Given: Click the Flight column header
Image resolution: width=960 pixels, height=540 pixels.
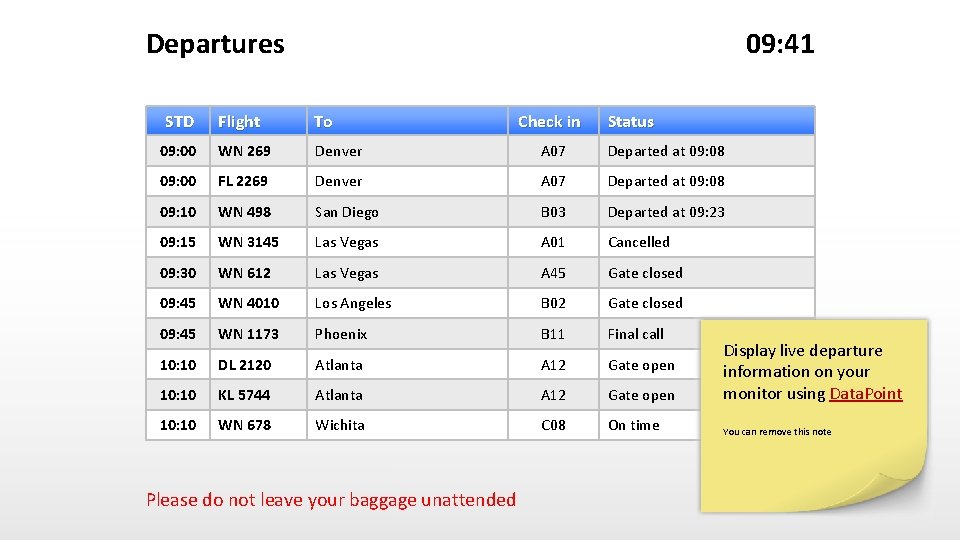Looking at the screenshot, I should click(258, 121).
